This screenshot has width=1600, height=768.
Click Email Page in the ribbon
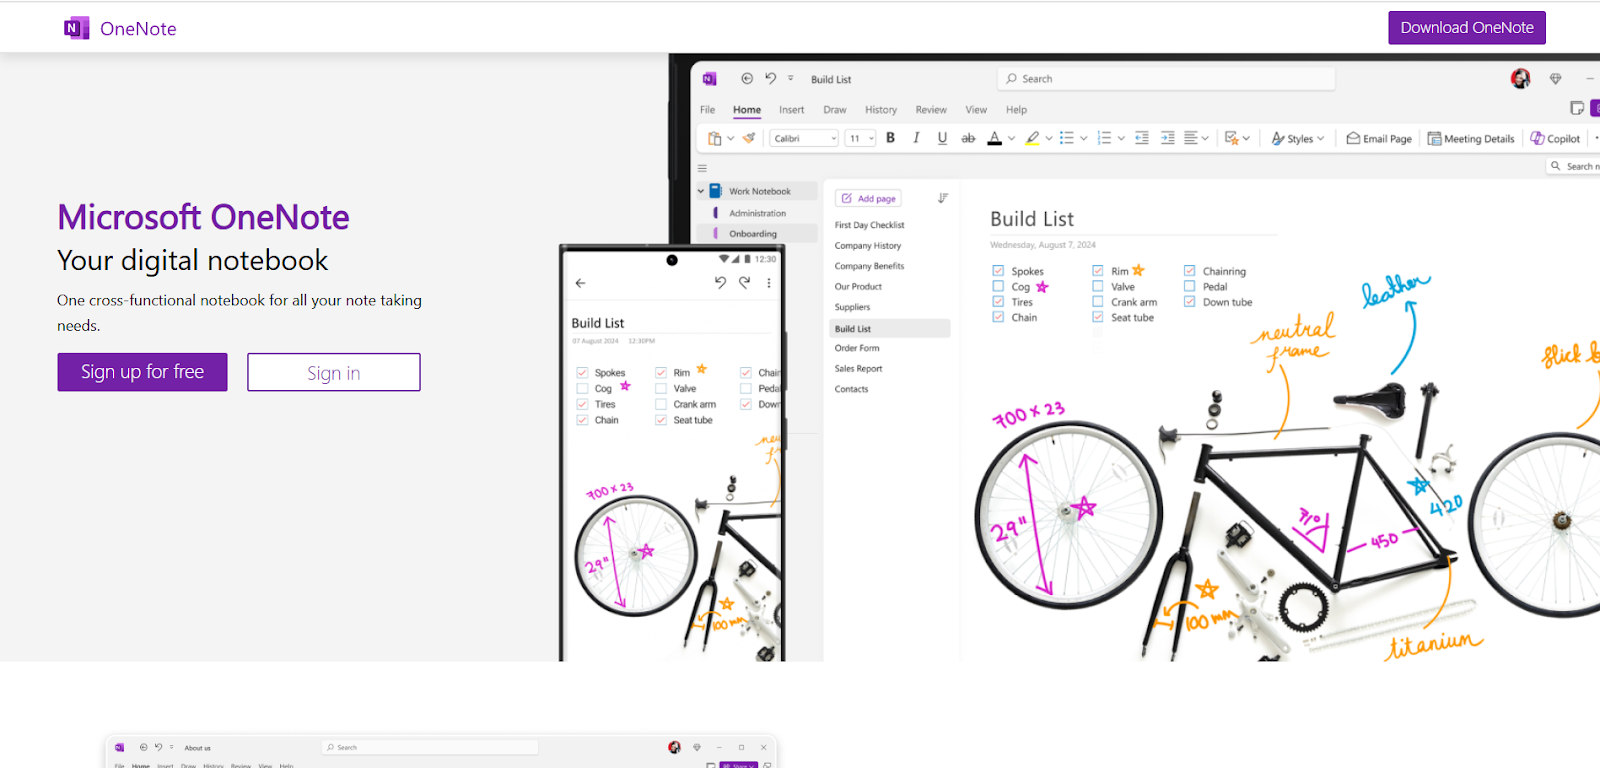pyautogui.click(x=1379, y=138)
